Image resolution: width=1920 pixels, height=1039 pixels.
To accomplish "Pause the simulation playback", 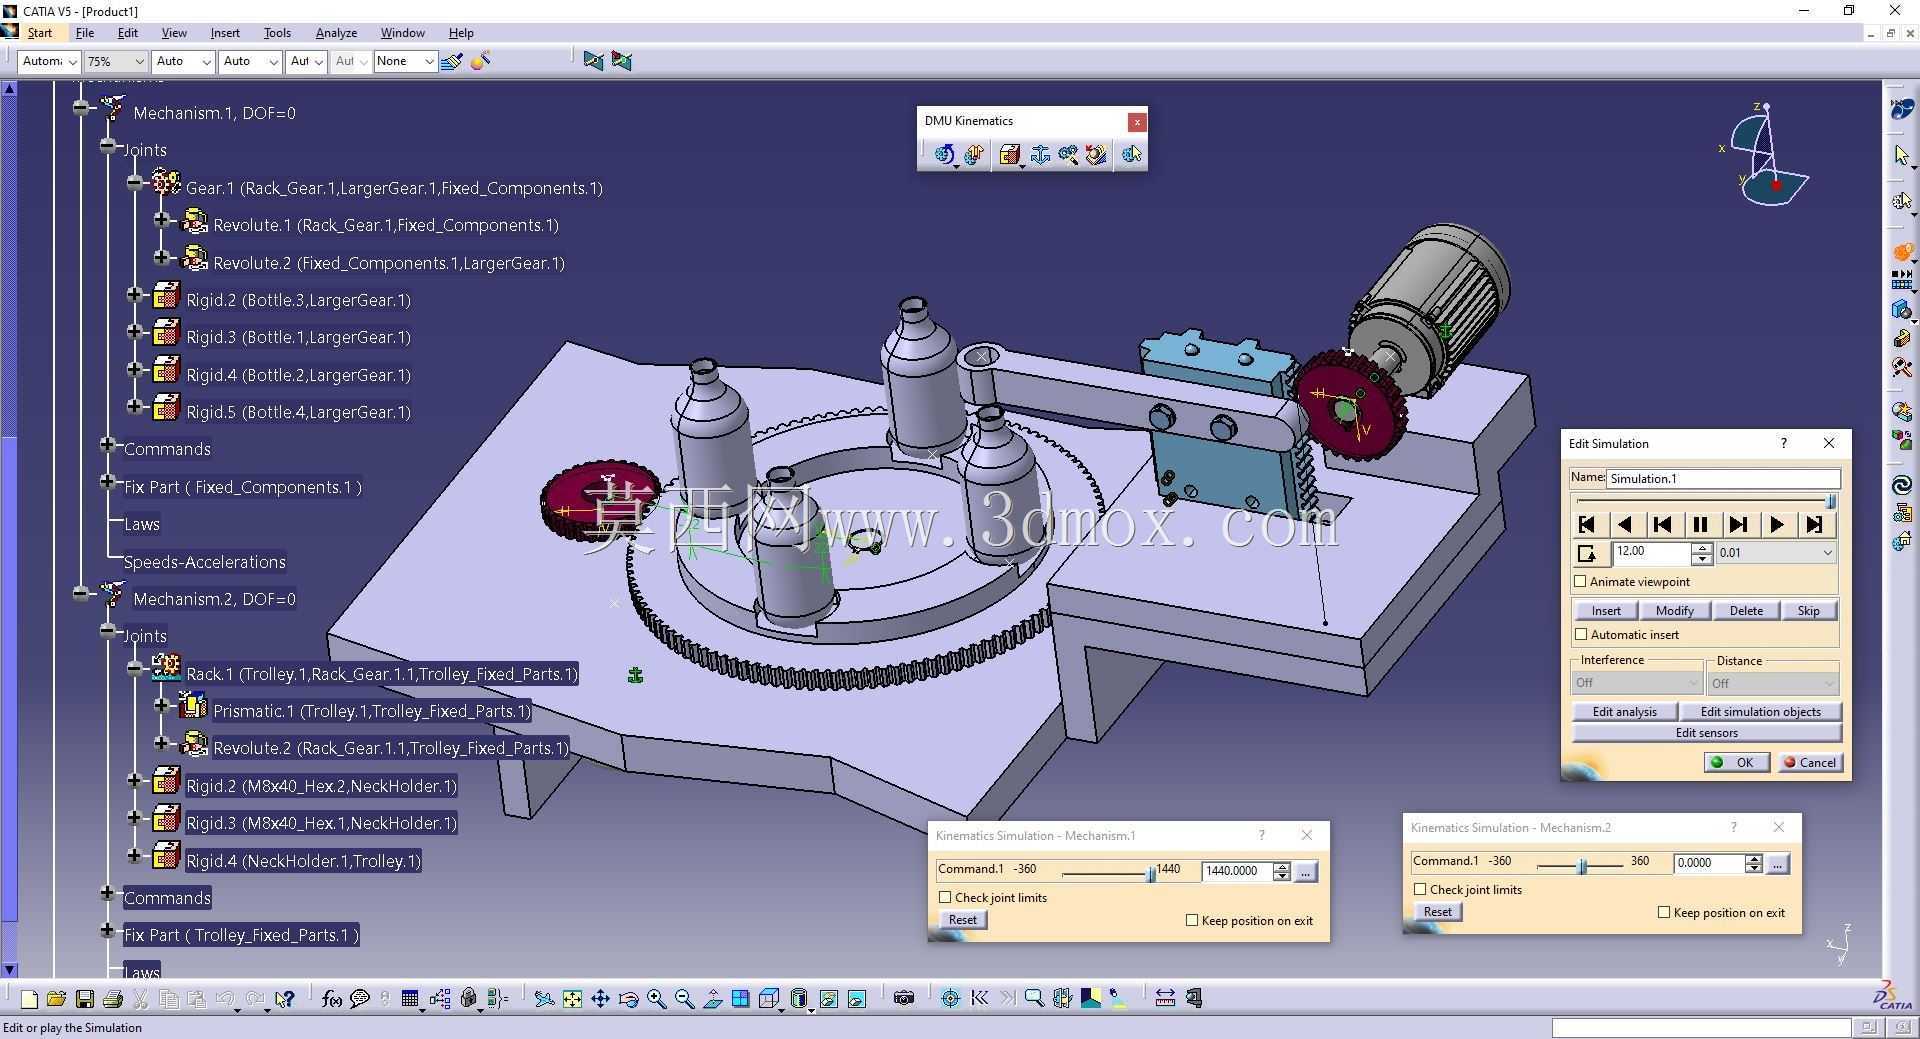I will (x=1700, y=524).
